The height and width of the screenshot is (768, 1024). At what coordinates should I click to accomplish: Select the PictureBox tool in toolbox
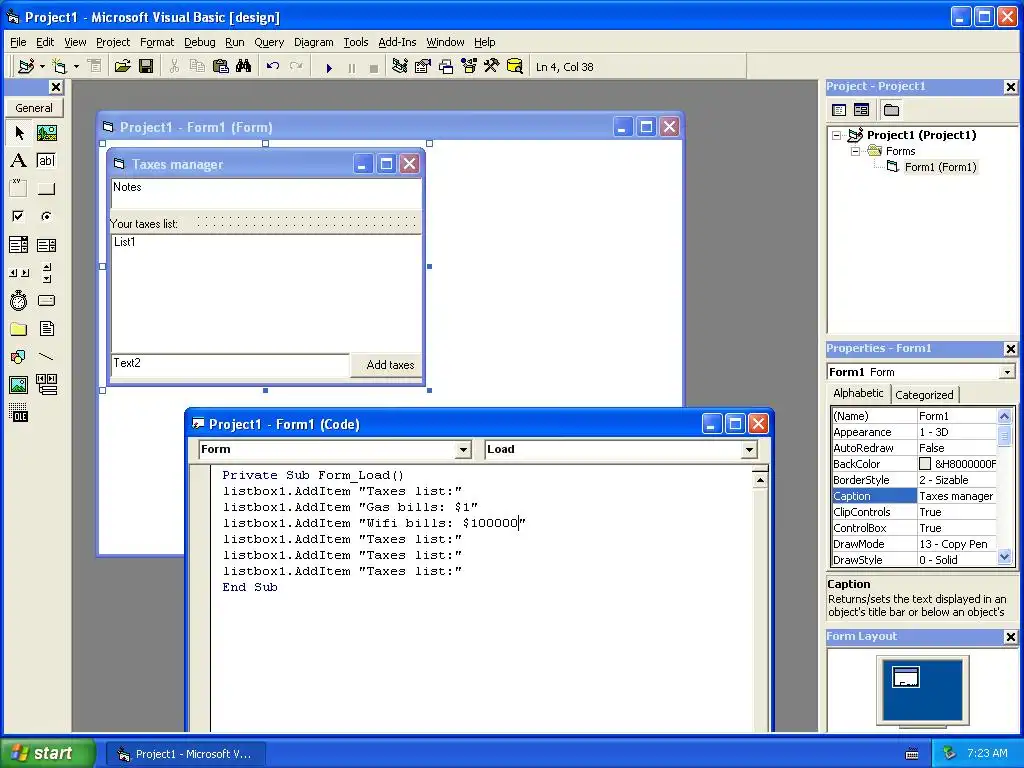pyautogui.click(x=46, y=133)
